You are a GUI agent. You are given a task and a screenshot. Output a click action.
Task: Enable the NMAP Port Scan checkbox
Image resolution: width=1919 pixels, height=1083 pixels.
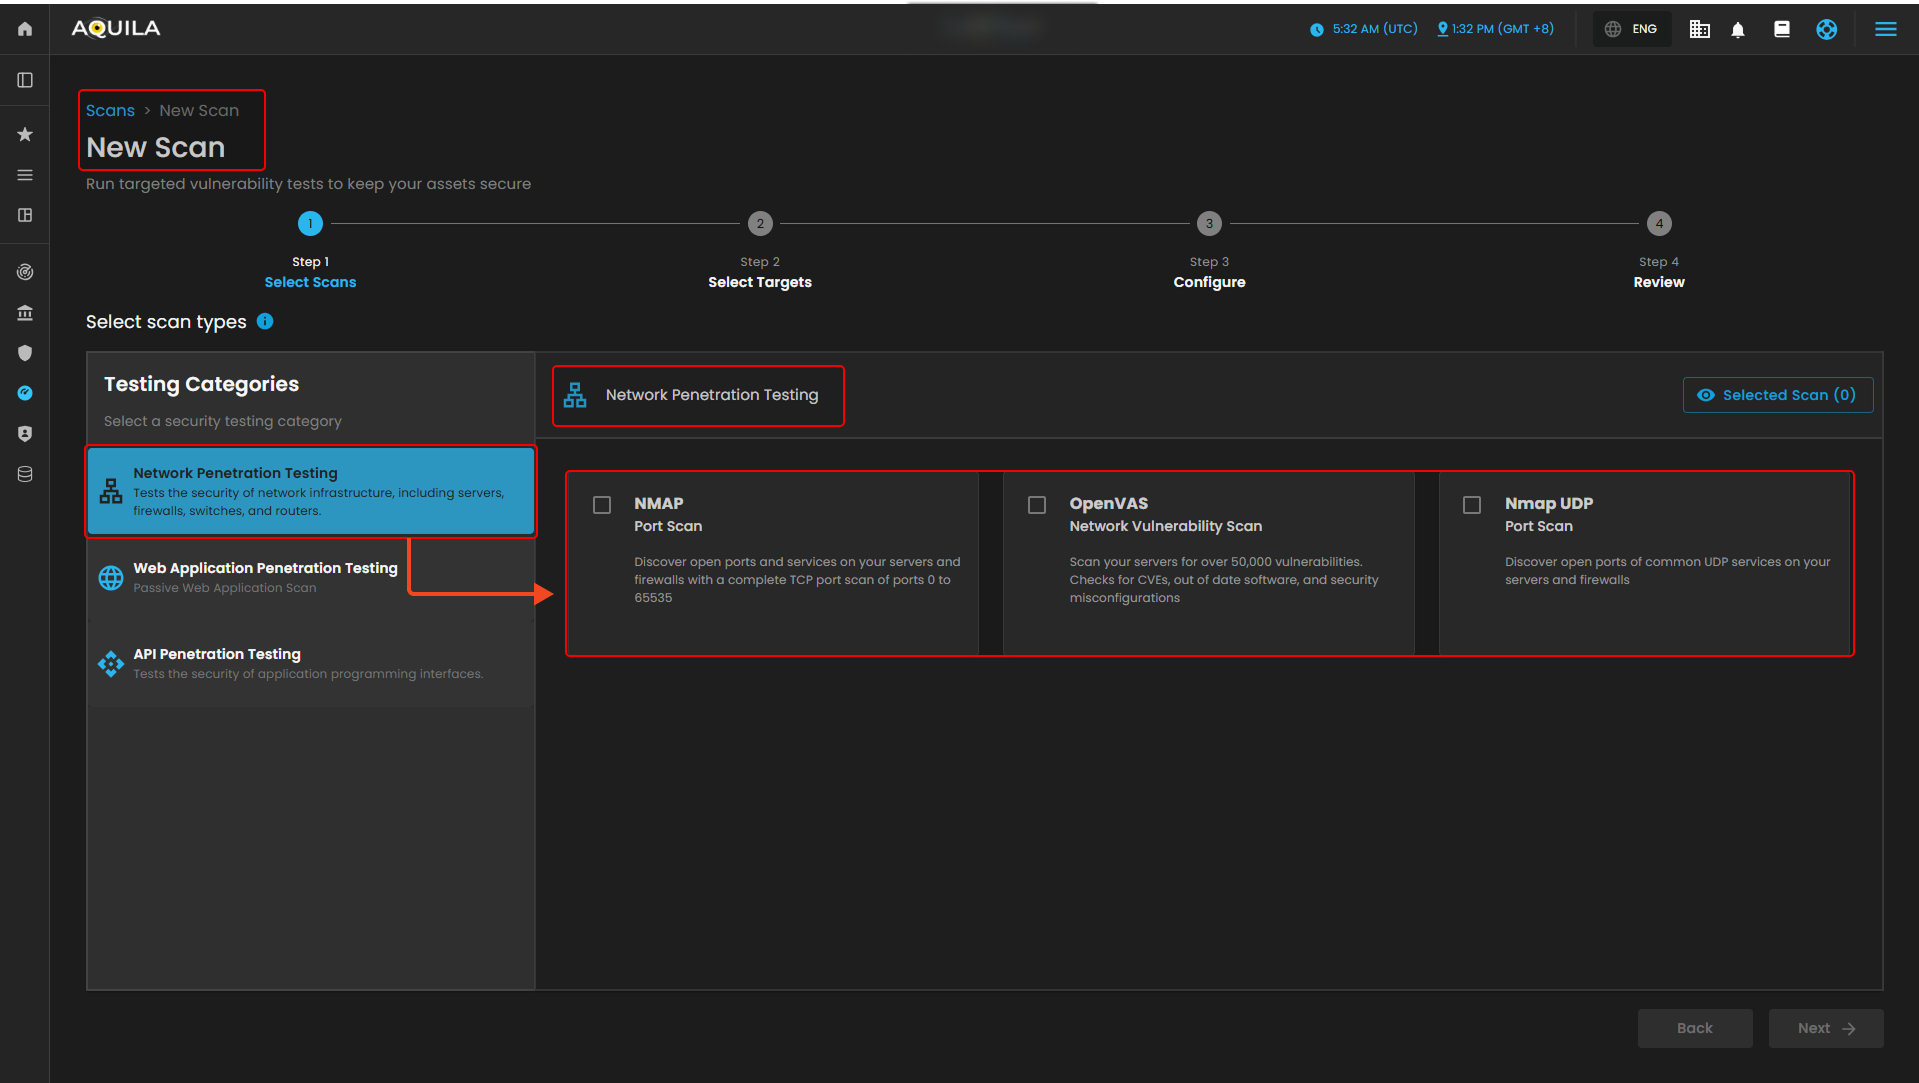pyautogui.click(x=602, y=505)
